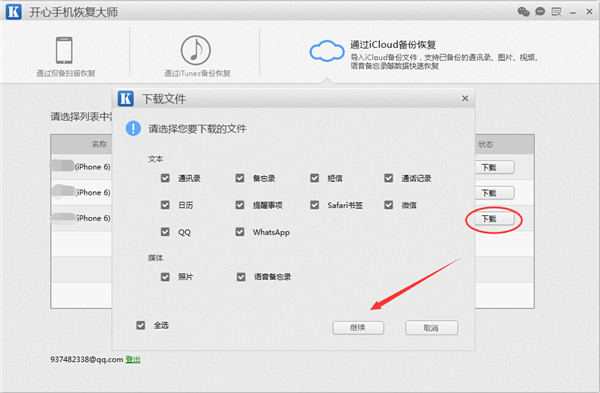Toggle the 短信 checkbox
Screen dimensions: 600x393
click(315, 178)
